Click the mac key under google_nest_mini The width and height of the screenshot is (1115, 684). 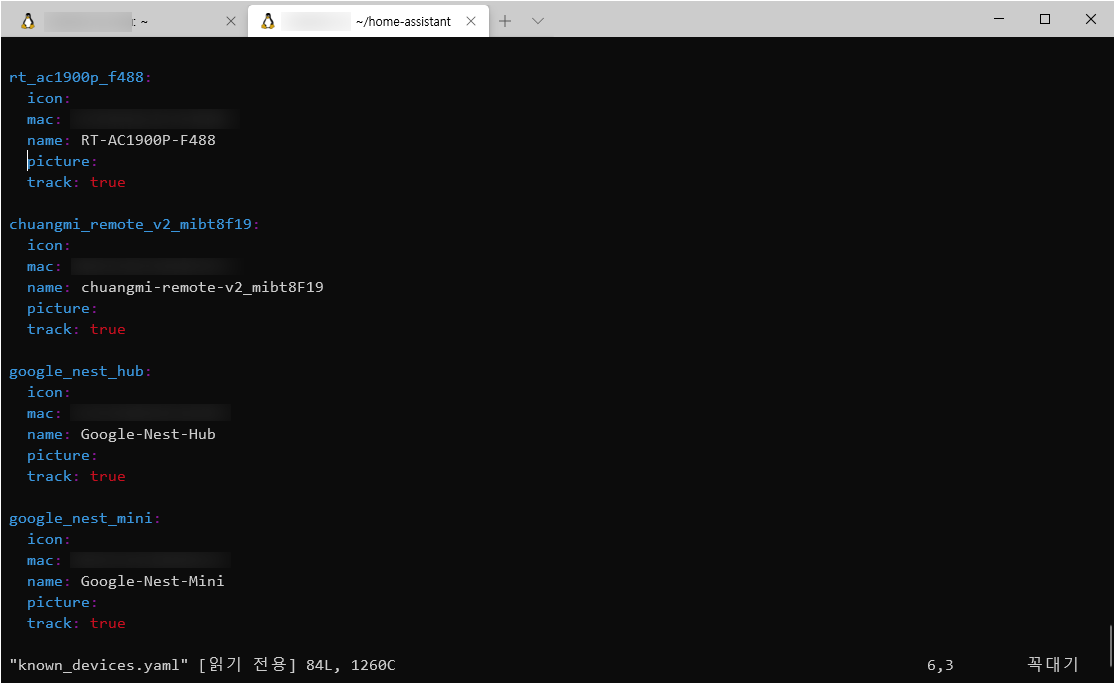click(x=40, y=561)
